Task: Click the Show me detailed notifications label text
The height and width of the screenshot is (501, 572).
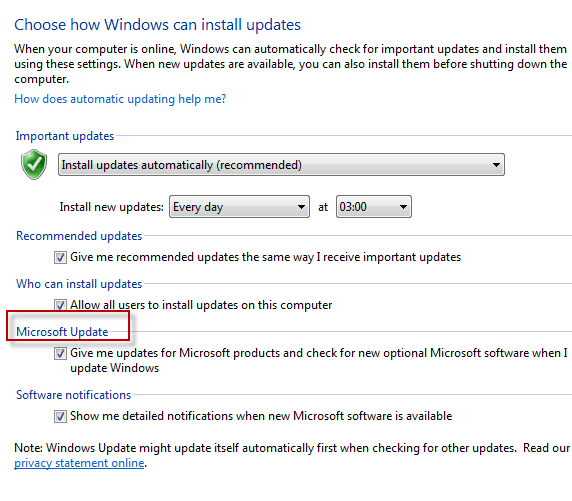Action: coord(261,416)
